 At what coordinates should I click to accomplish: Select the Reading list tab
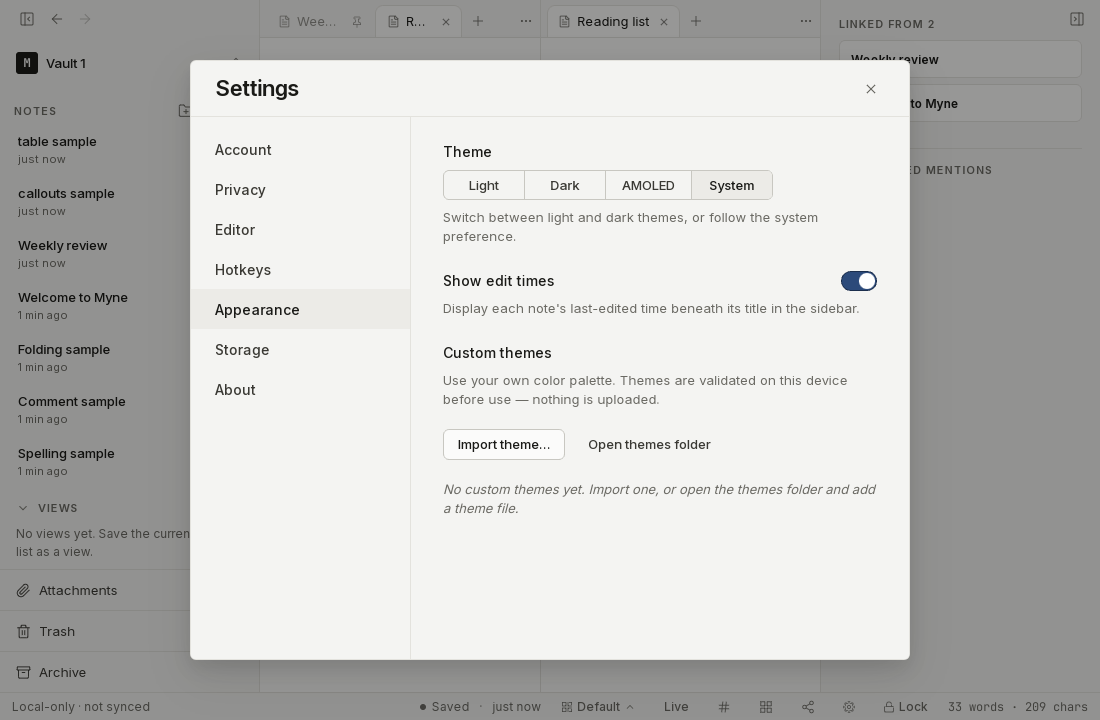pos(612,22)
